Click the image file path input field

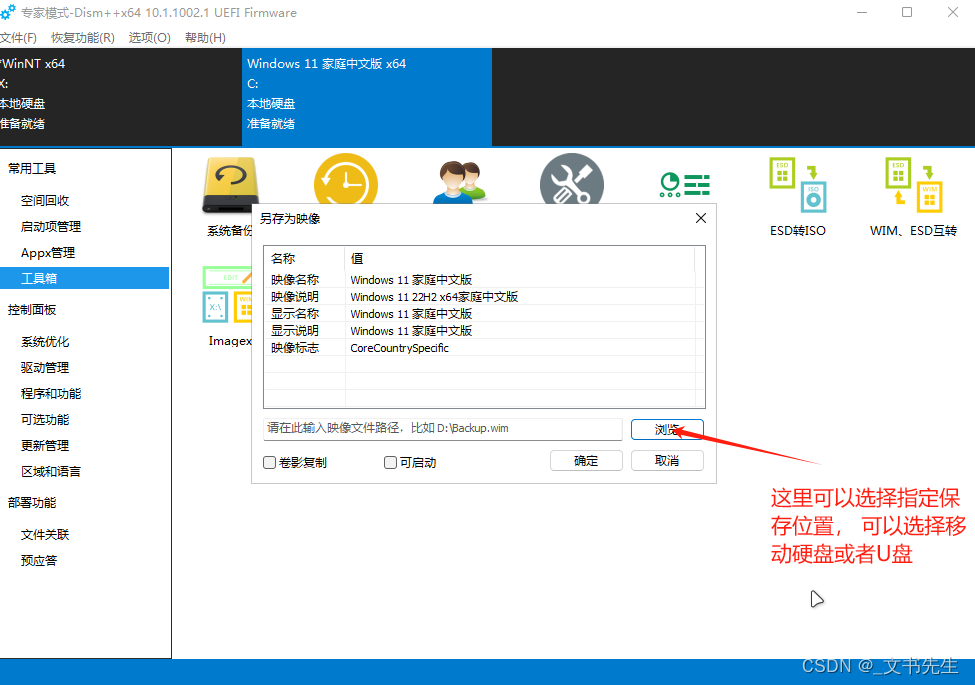point(442,428)
